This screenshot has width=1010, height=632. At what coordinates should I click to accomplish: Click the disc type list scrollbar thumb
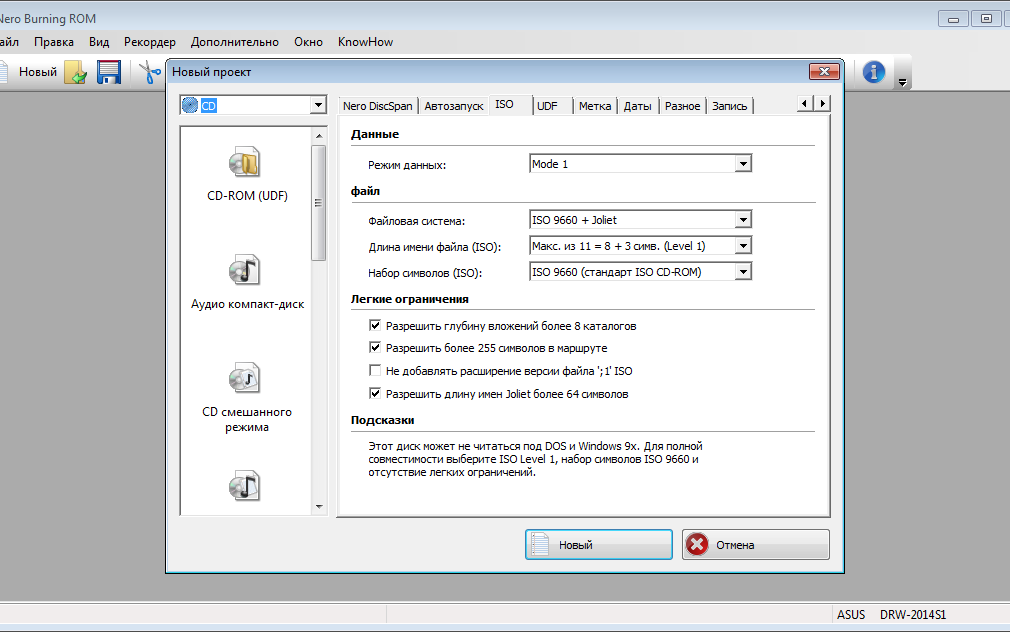pos(318,202)
